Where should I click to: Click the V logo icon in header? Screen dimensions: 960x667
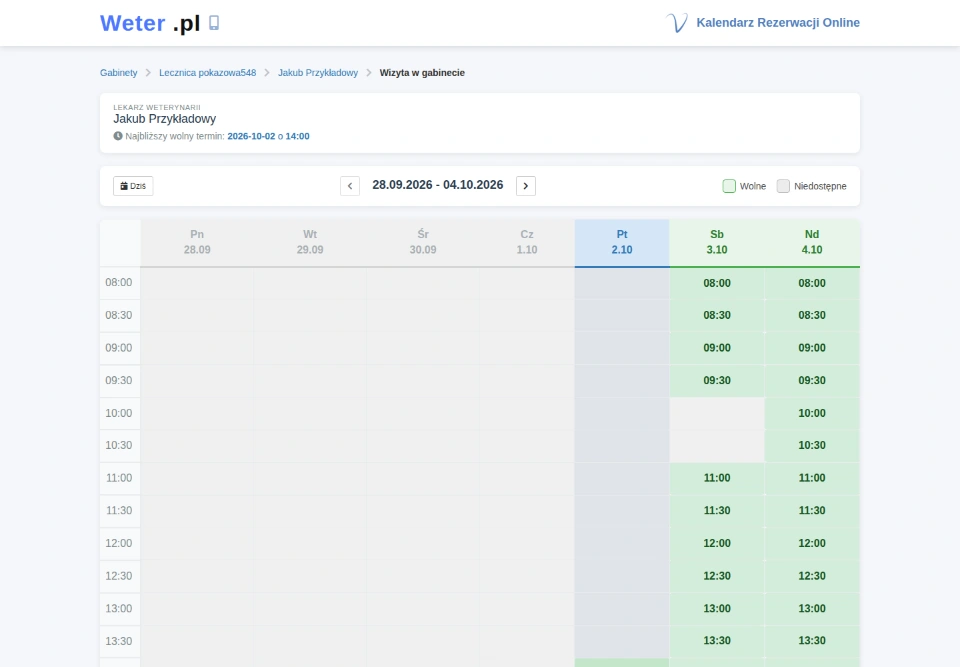(x=677, y=23)
